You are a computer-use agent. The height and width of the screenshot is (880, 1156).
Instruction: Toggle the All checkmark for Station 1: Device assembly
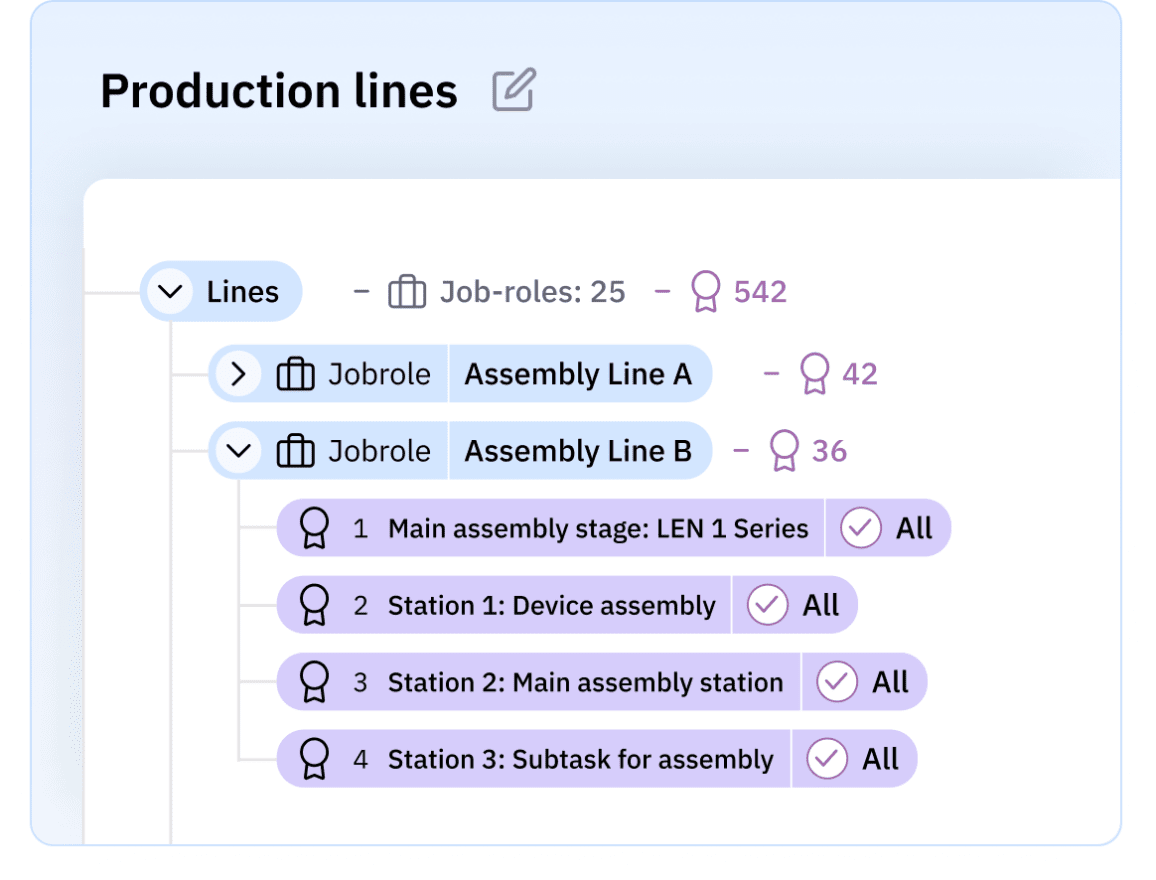[x=768, y=605]
